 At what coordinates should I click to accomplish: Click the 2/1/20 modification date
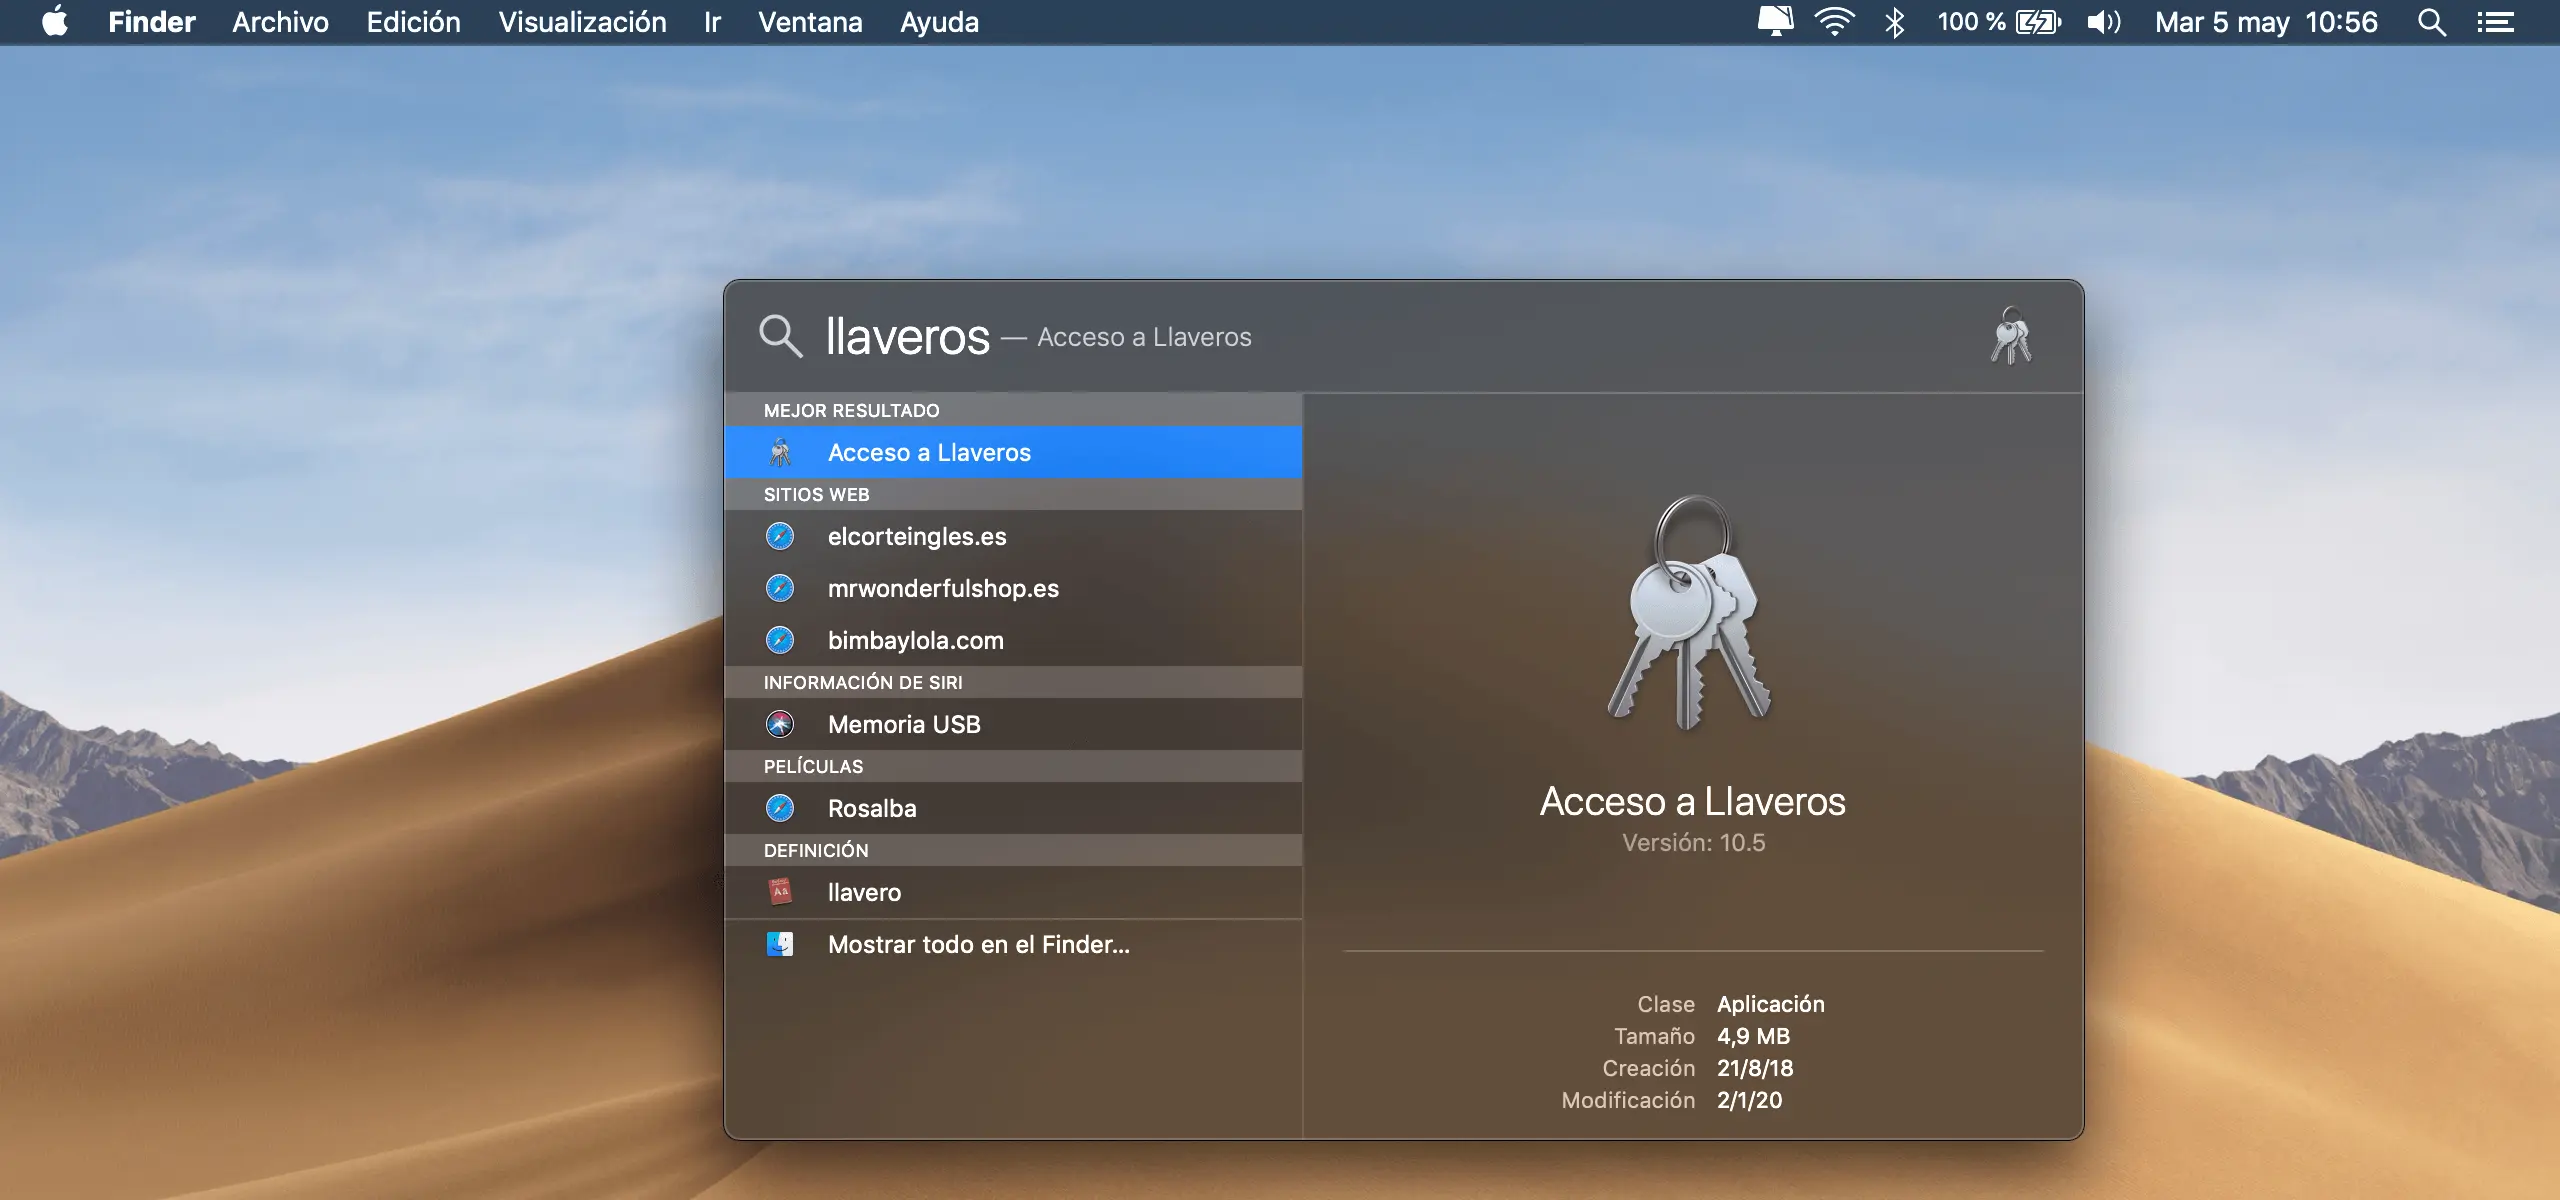coord(1749,1100)
